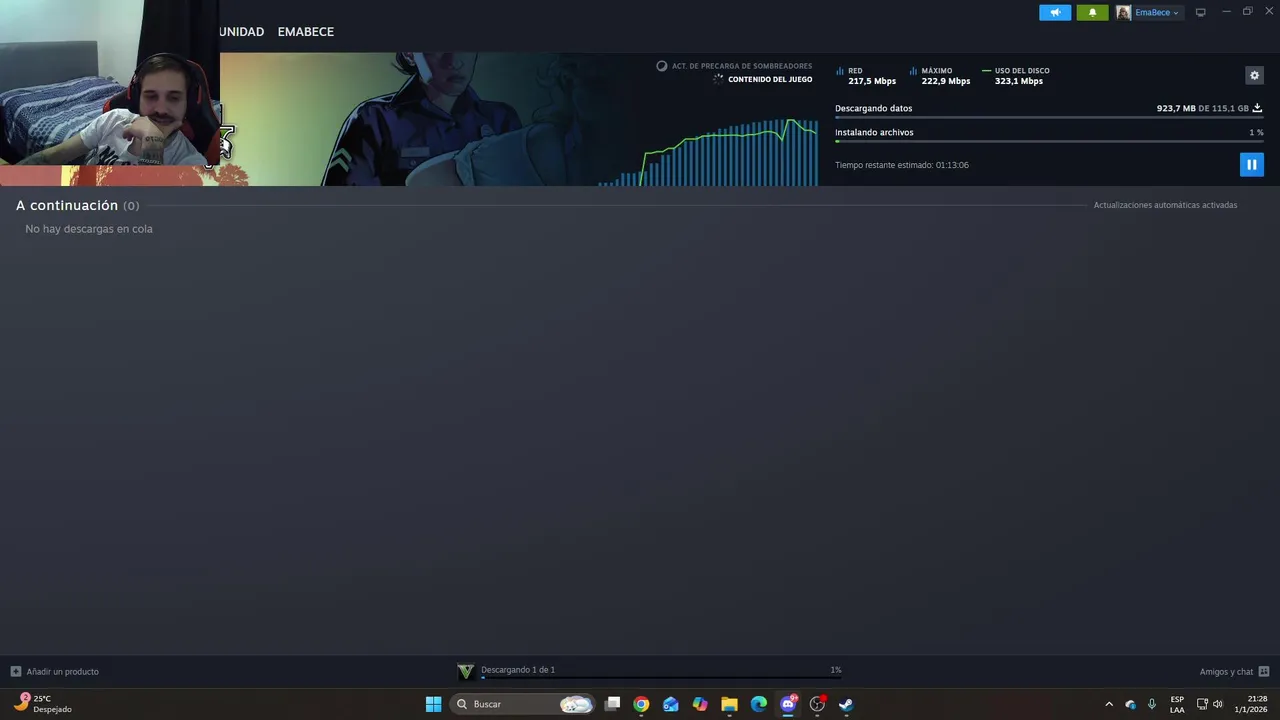
Task: Open Discord from the taskbar
Action: (x=788, y=704)
